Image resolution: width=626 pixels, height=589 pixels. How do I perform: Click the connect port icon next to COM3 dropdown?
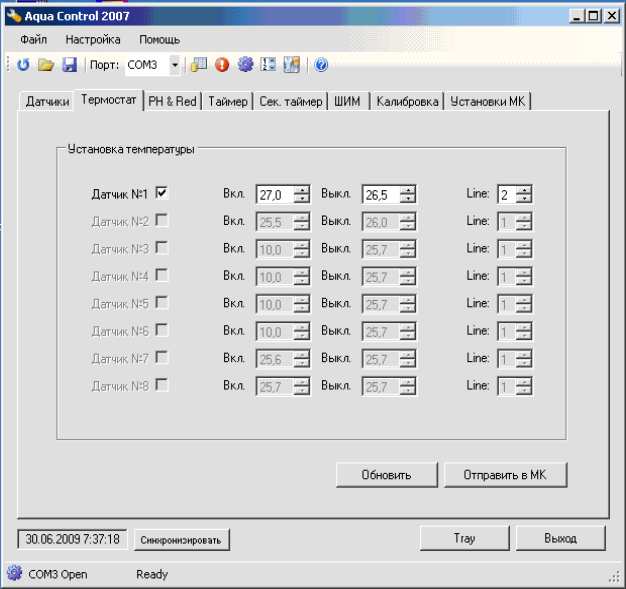pyautogui.click(x=199, y=65)
